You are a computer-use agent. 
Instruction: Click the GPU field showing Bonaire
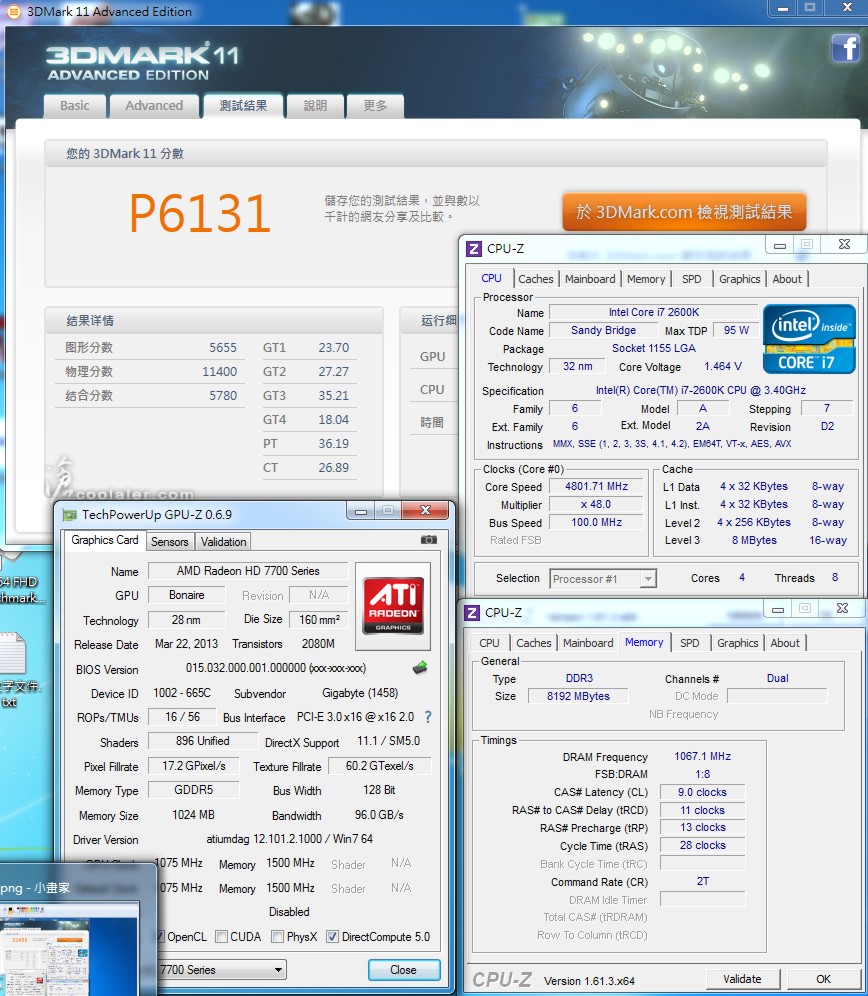pyautogui.click(x=186, y=595)
